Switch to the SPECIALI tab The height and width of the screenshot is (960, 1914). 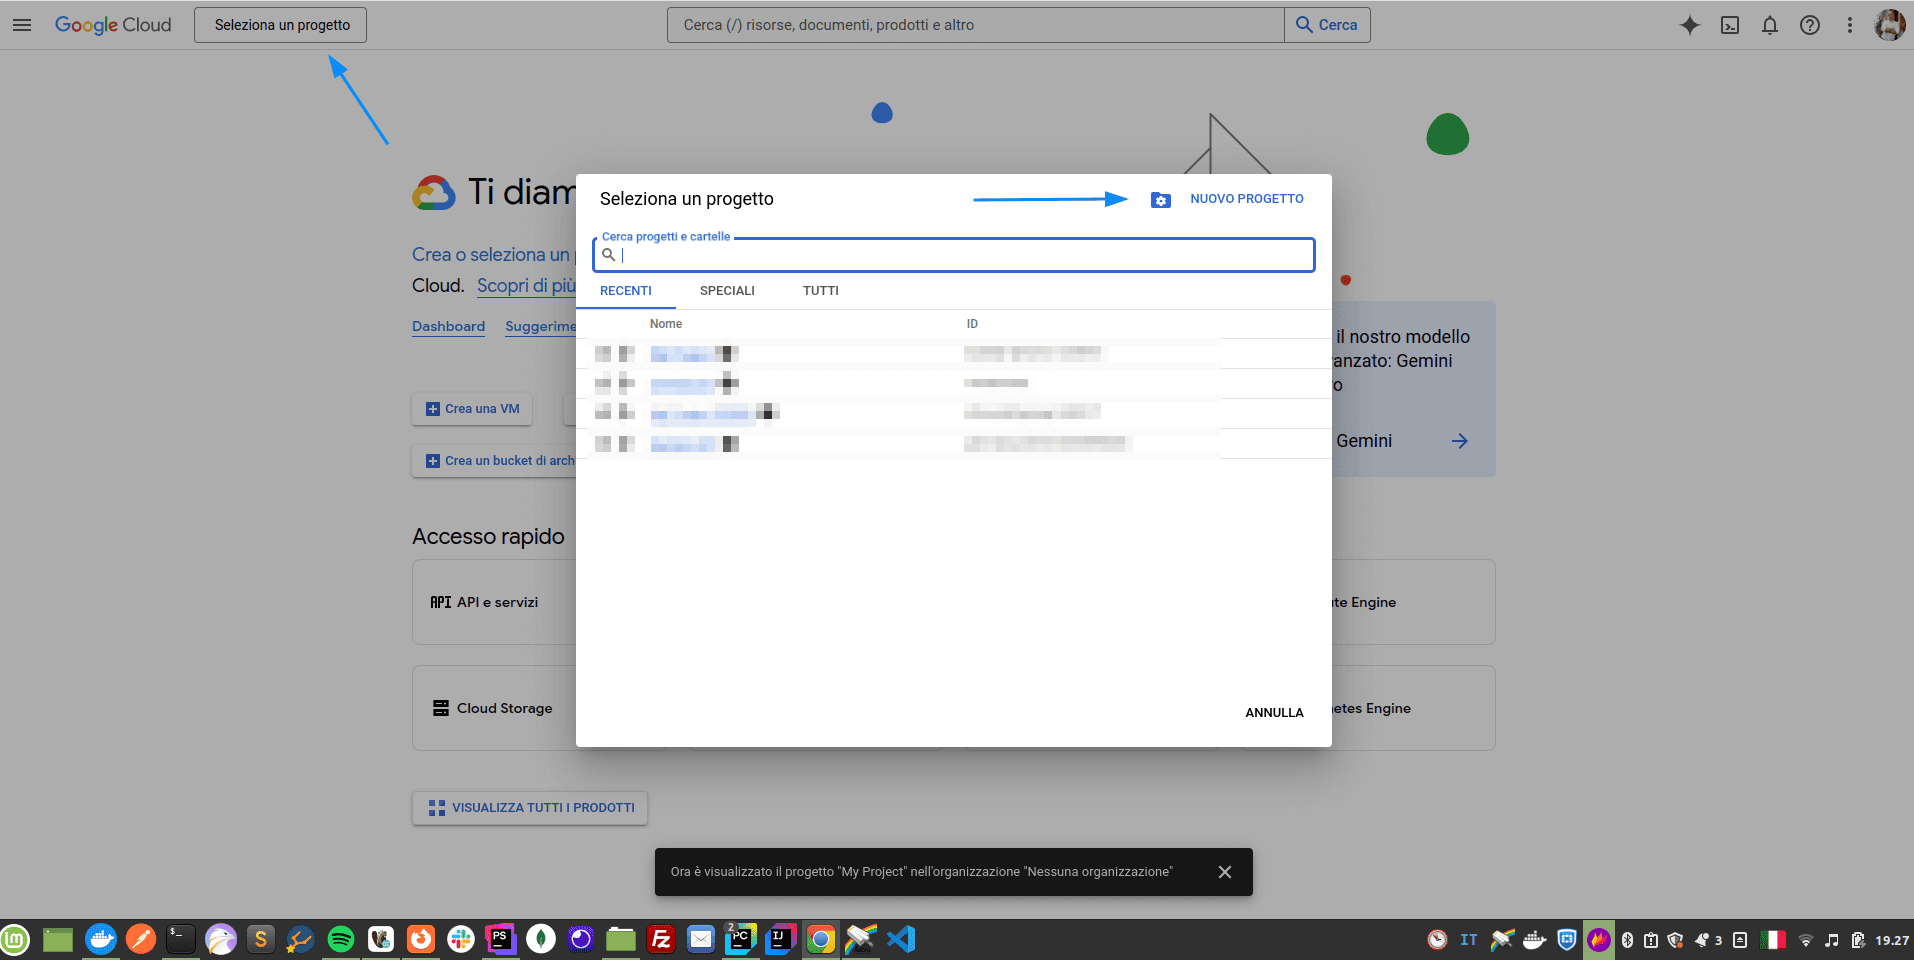[x=727, y=290]
